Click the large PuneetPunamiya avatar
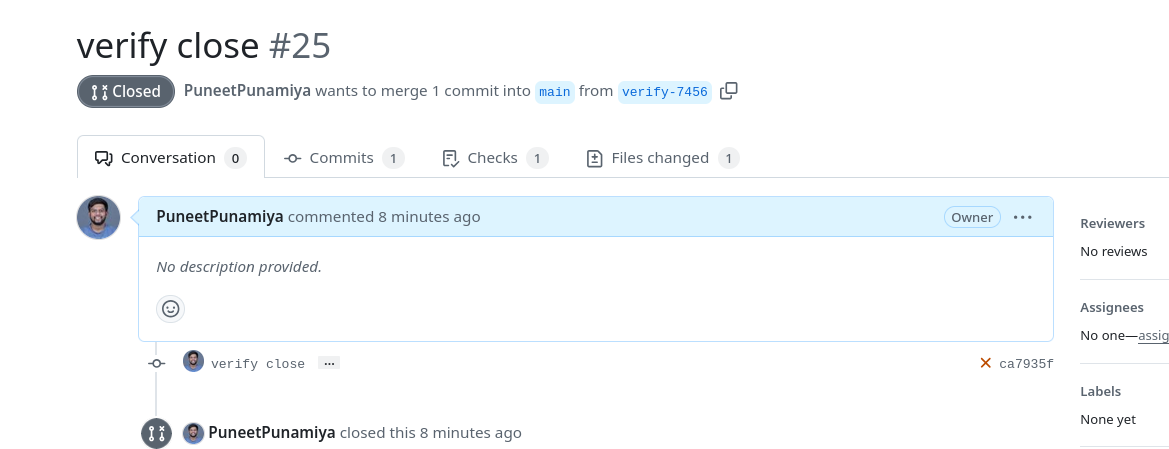Viewport: 1169px width, 449px height. pyautogui.click(x=99, y=217)
